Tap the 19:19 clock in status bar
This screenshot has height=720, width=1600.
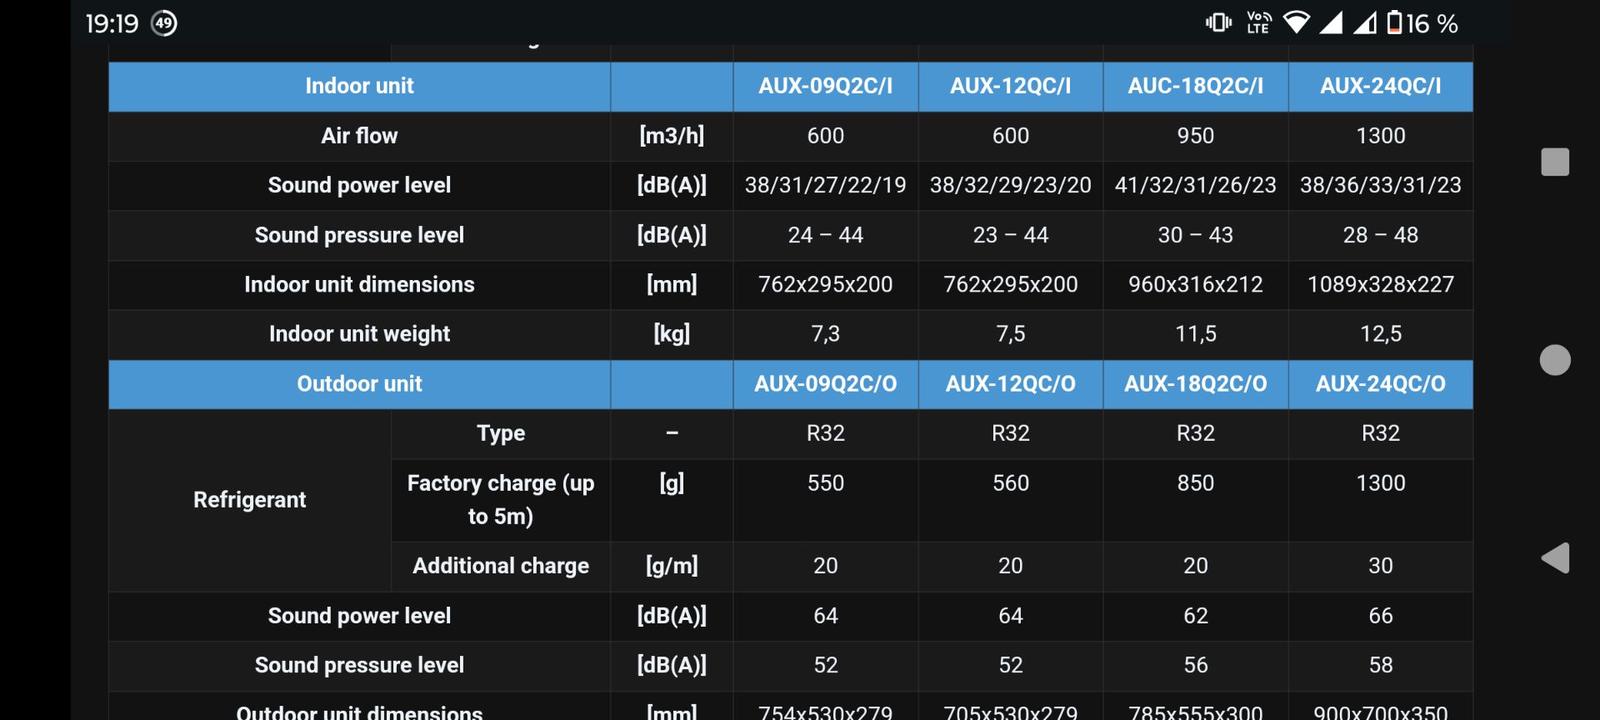(x=111, y=23)
